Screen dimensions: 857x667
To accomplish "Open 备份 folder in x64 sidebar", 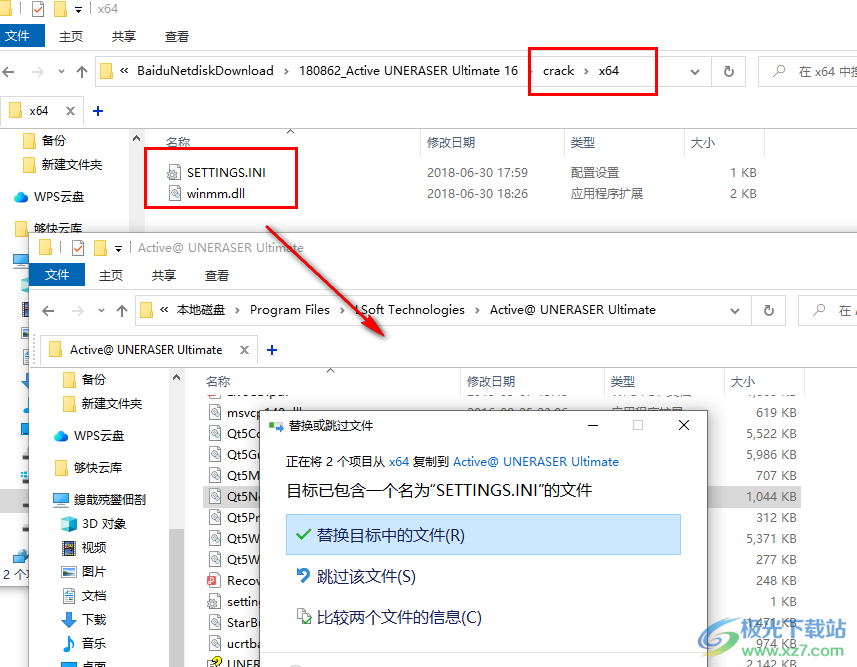I will (x=45, y=141).
